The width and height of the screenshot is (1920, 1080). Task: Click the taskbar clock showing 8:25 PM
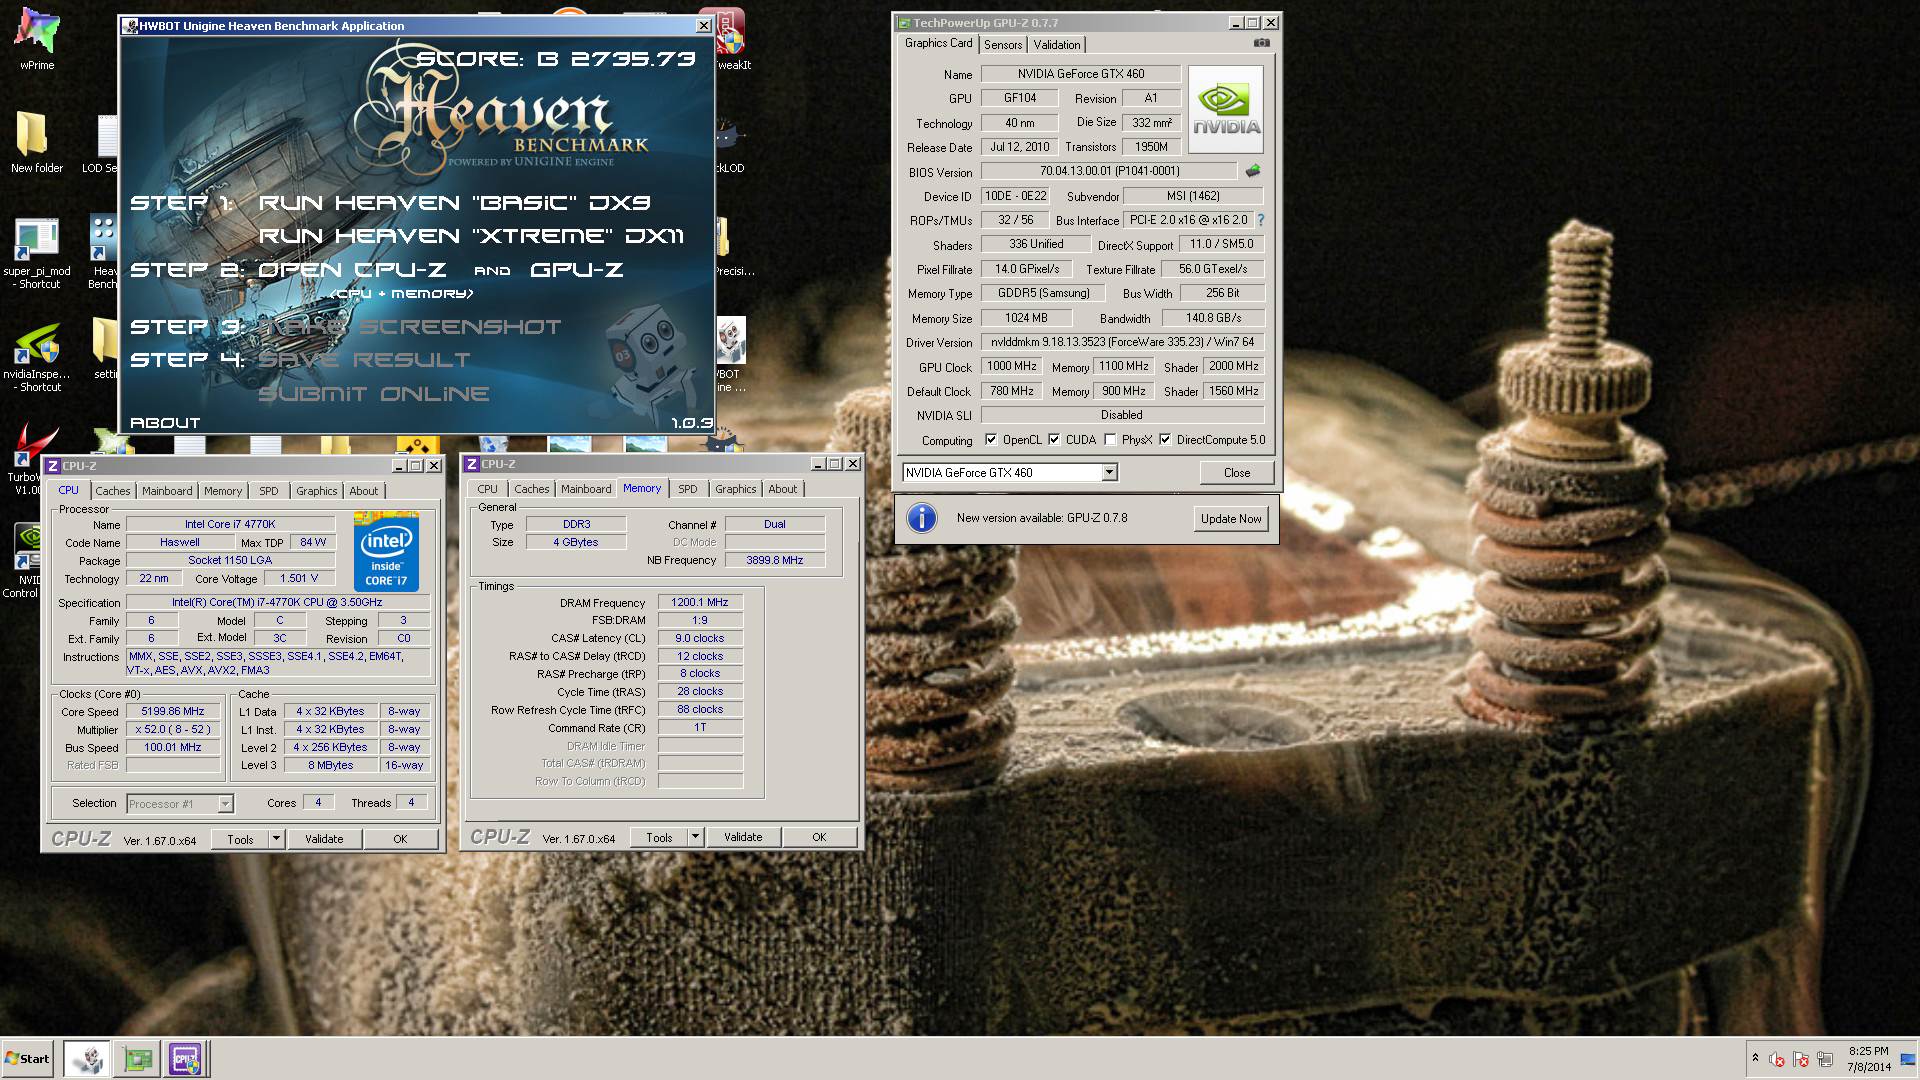(1869, 1059)
